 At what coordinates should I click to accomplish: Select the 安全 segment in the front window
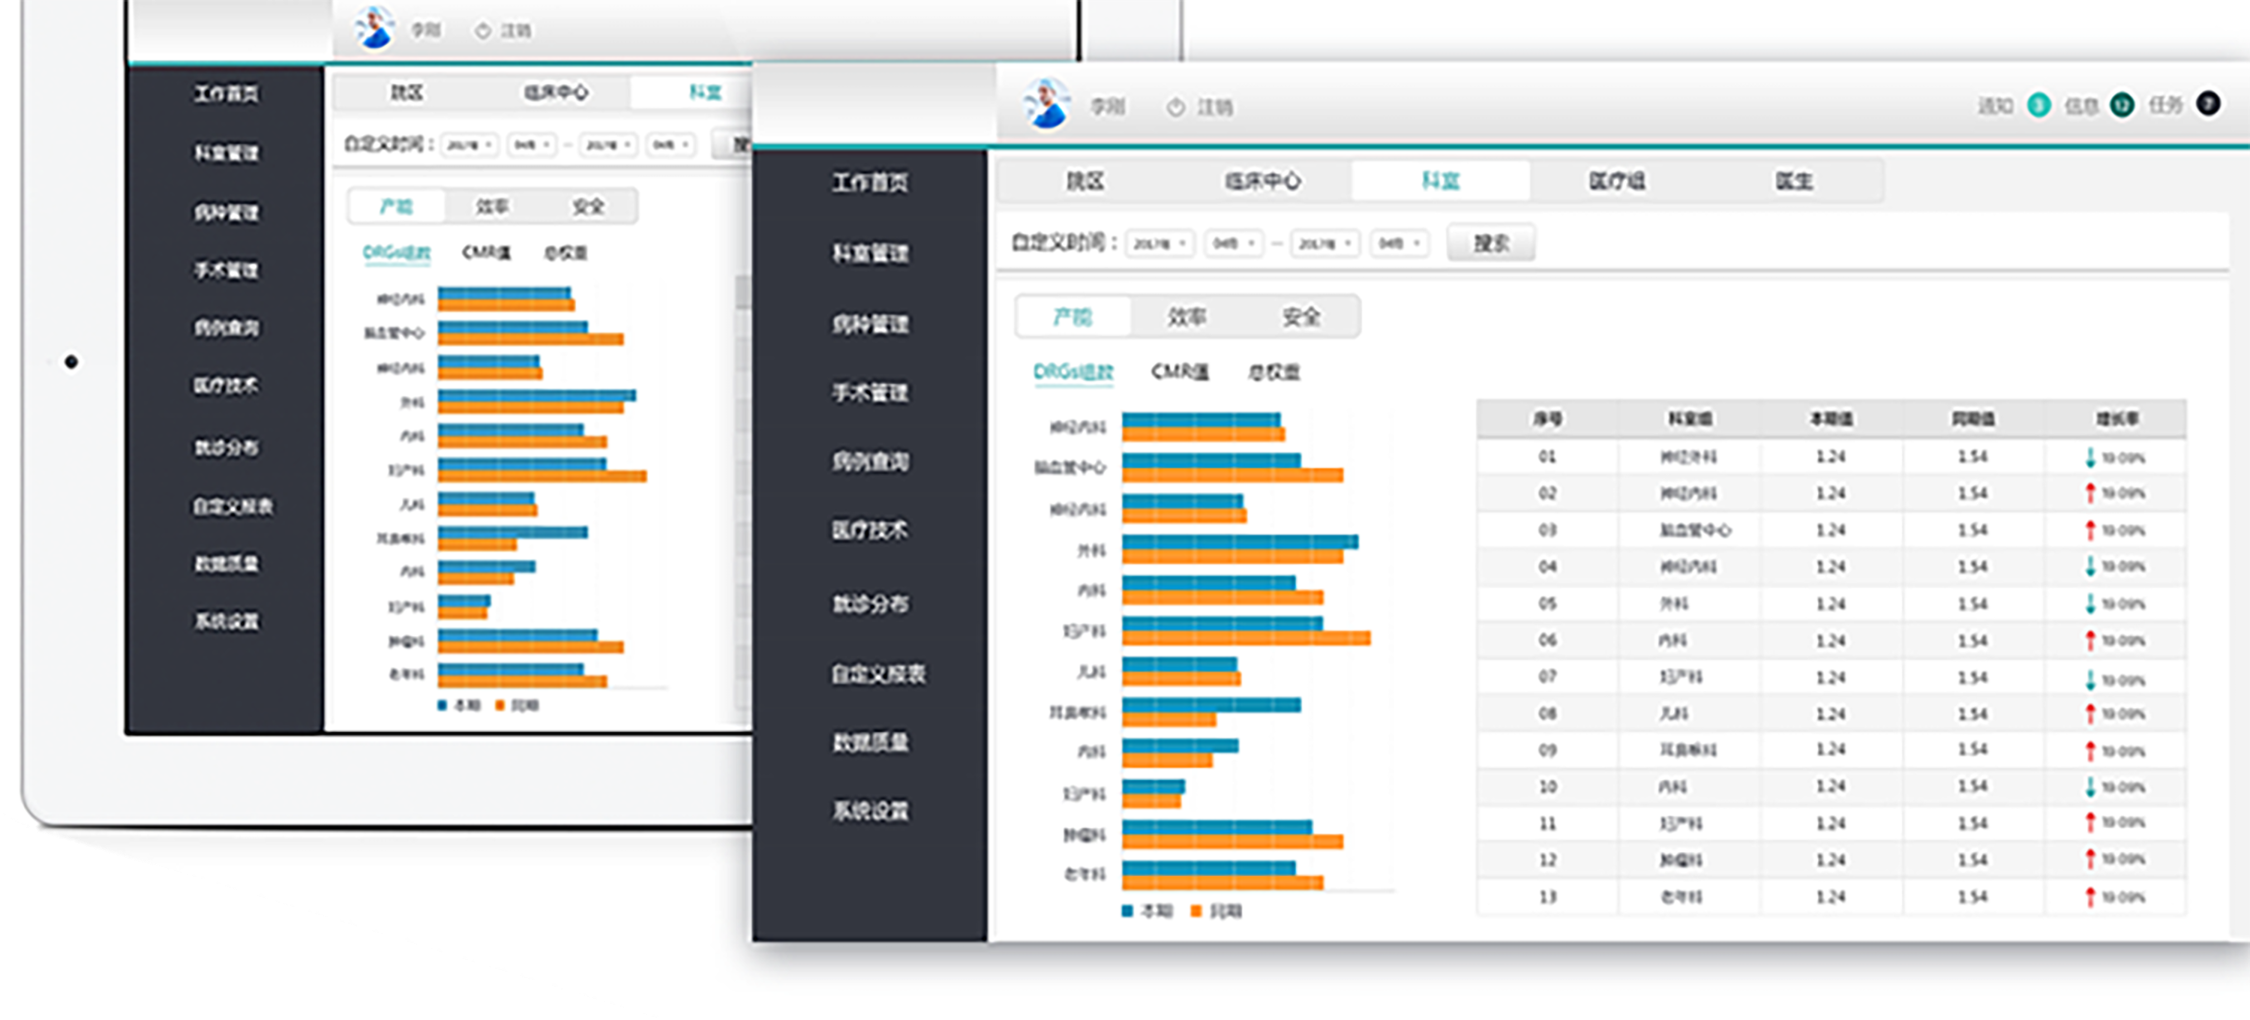[x=1301, y=317]
